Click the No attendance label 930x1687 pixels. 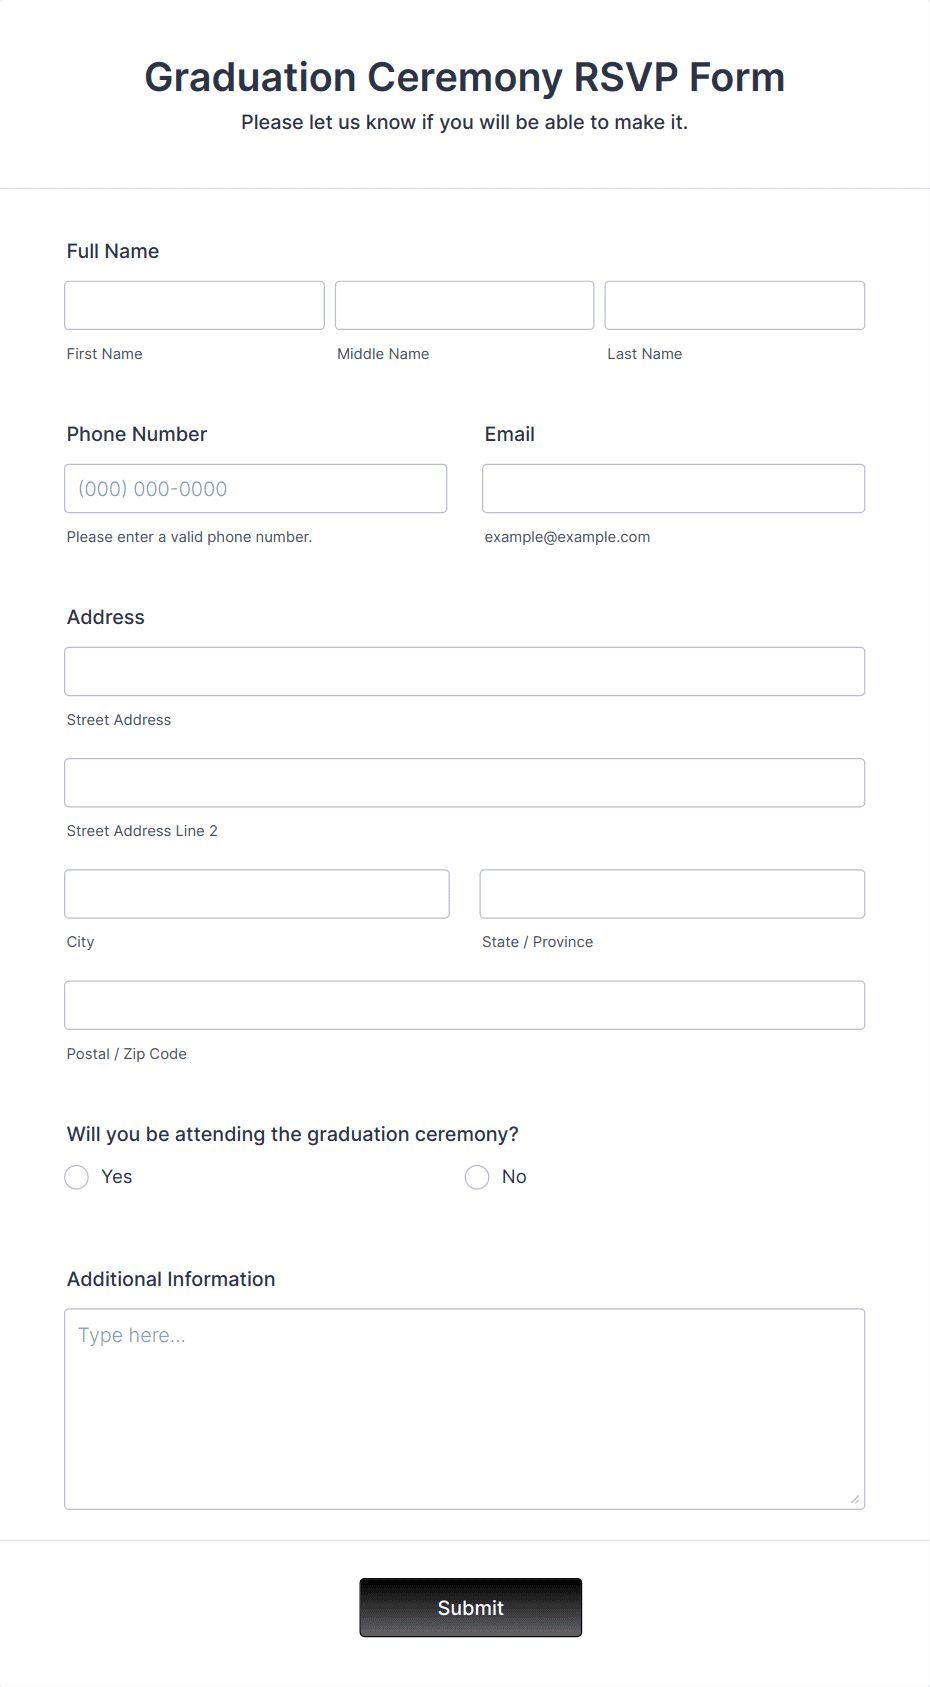click(x=514, y=1177)
